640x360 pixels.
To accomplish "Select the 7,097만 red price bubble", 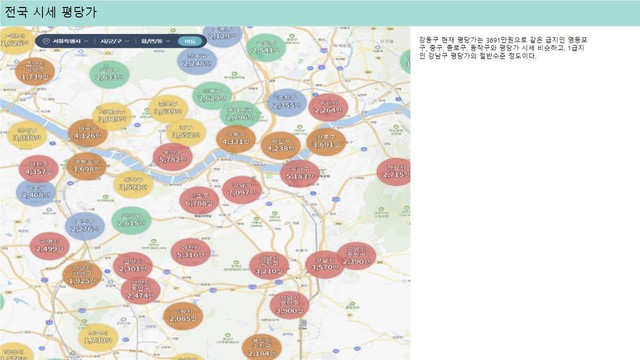I will pos(242,190).
